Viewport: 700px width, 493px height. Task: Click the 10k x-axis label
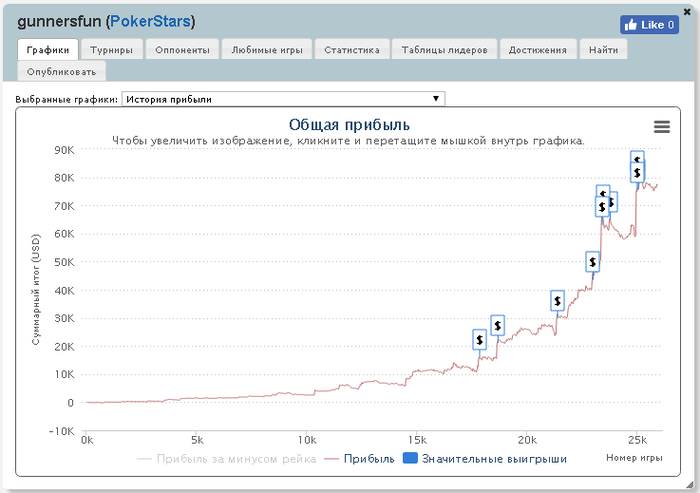[x=307, y=440]
